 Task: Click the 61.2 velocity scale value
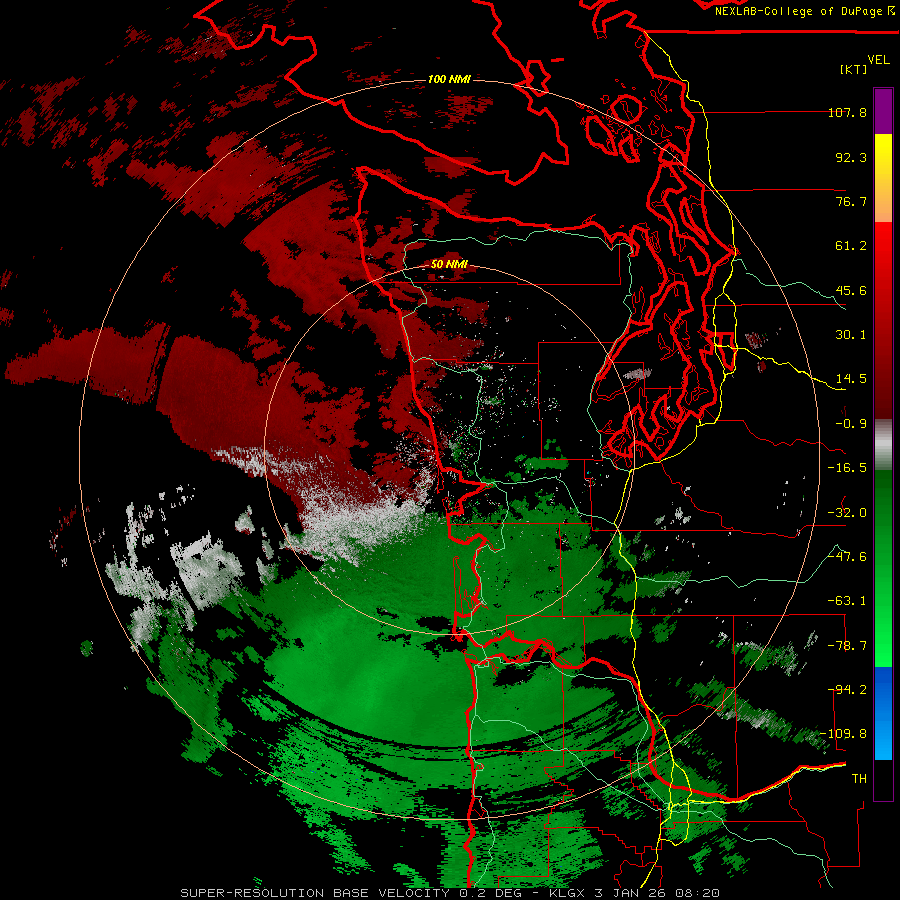click(851, 246)
